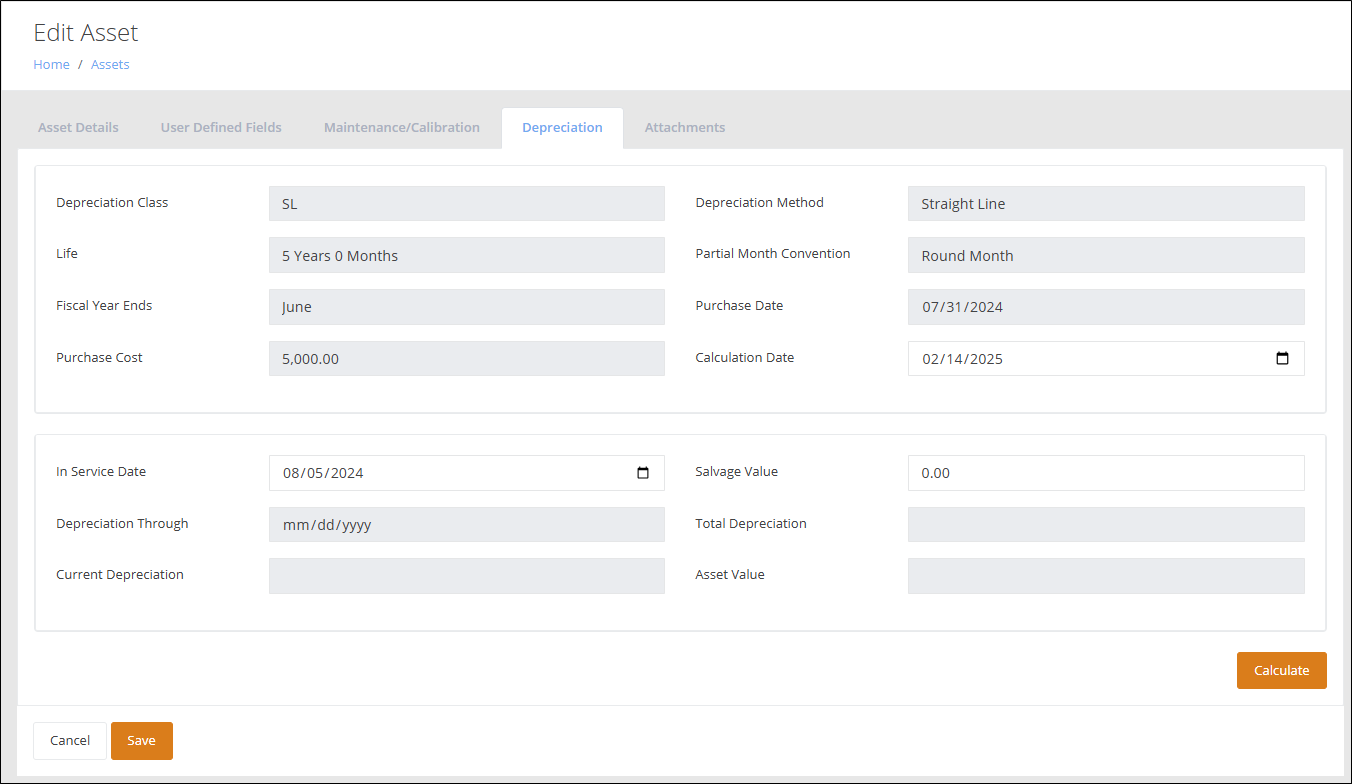The width and height of the screenshot is (1352, 784).
Task: Select the Depreciation tab
Action: [x=562, y=128]
